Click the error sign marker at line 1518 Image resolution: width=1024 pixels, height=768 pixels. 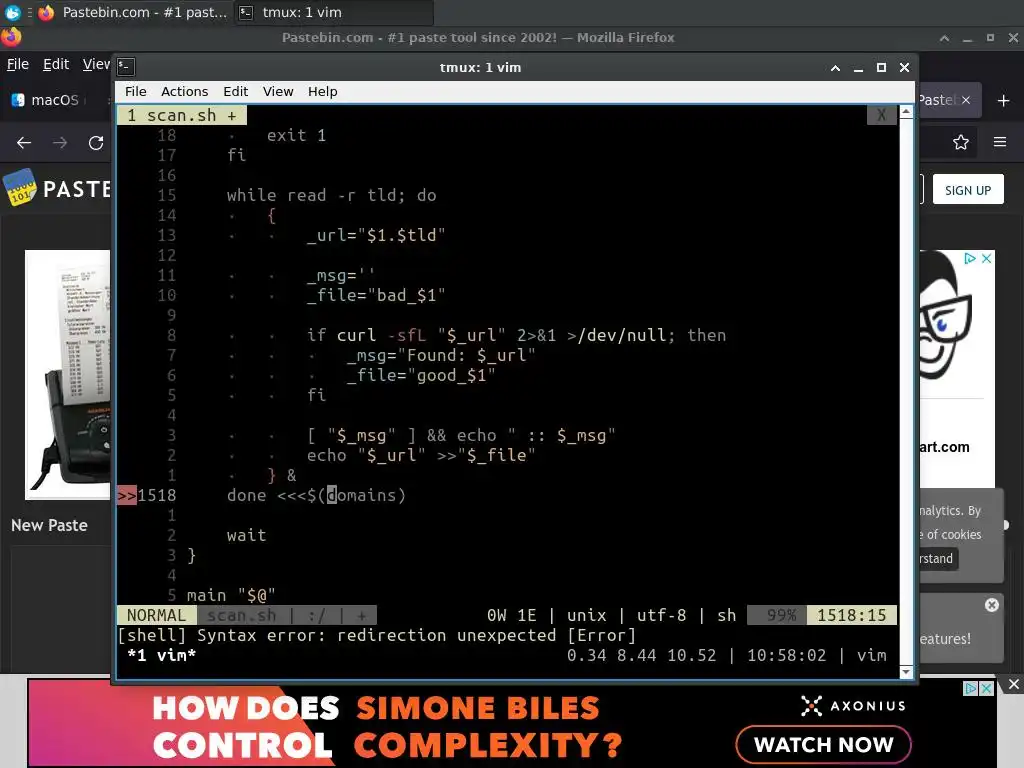(x=127, y=496)
